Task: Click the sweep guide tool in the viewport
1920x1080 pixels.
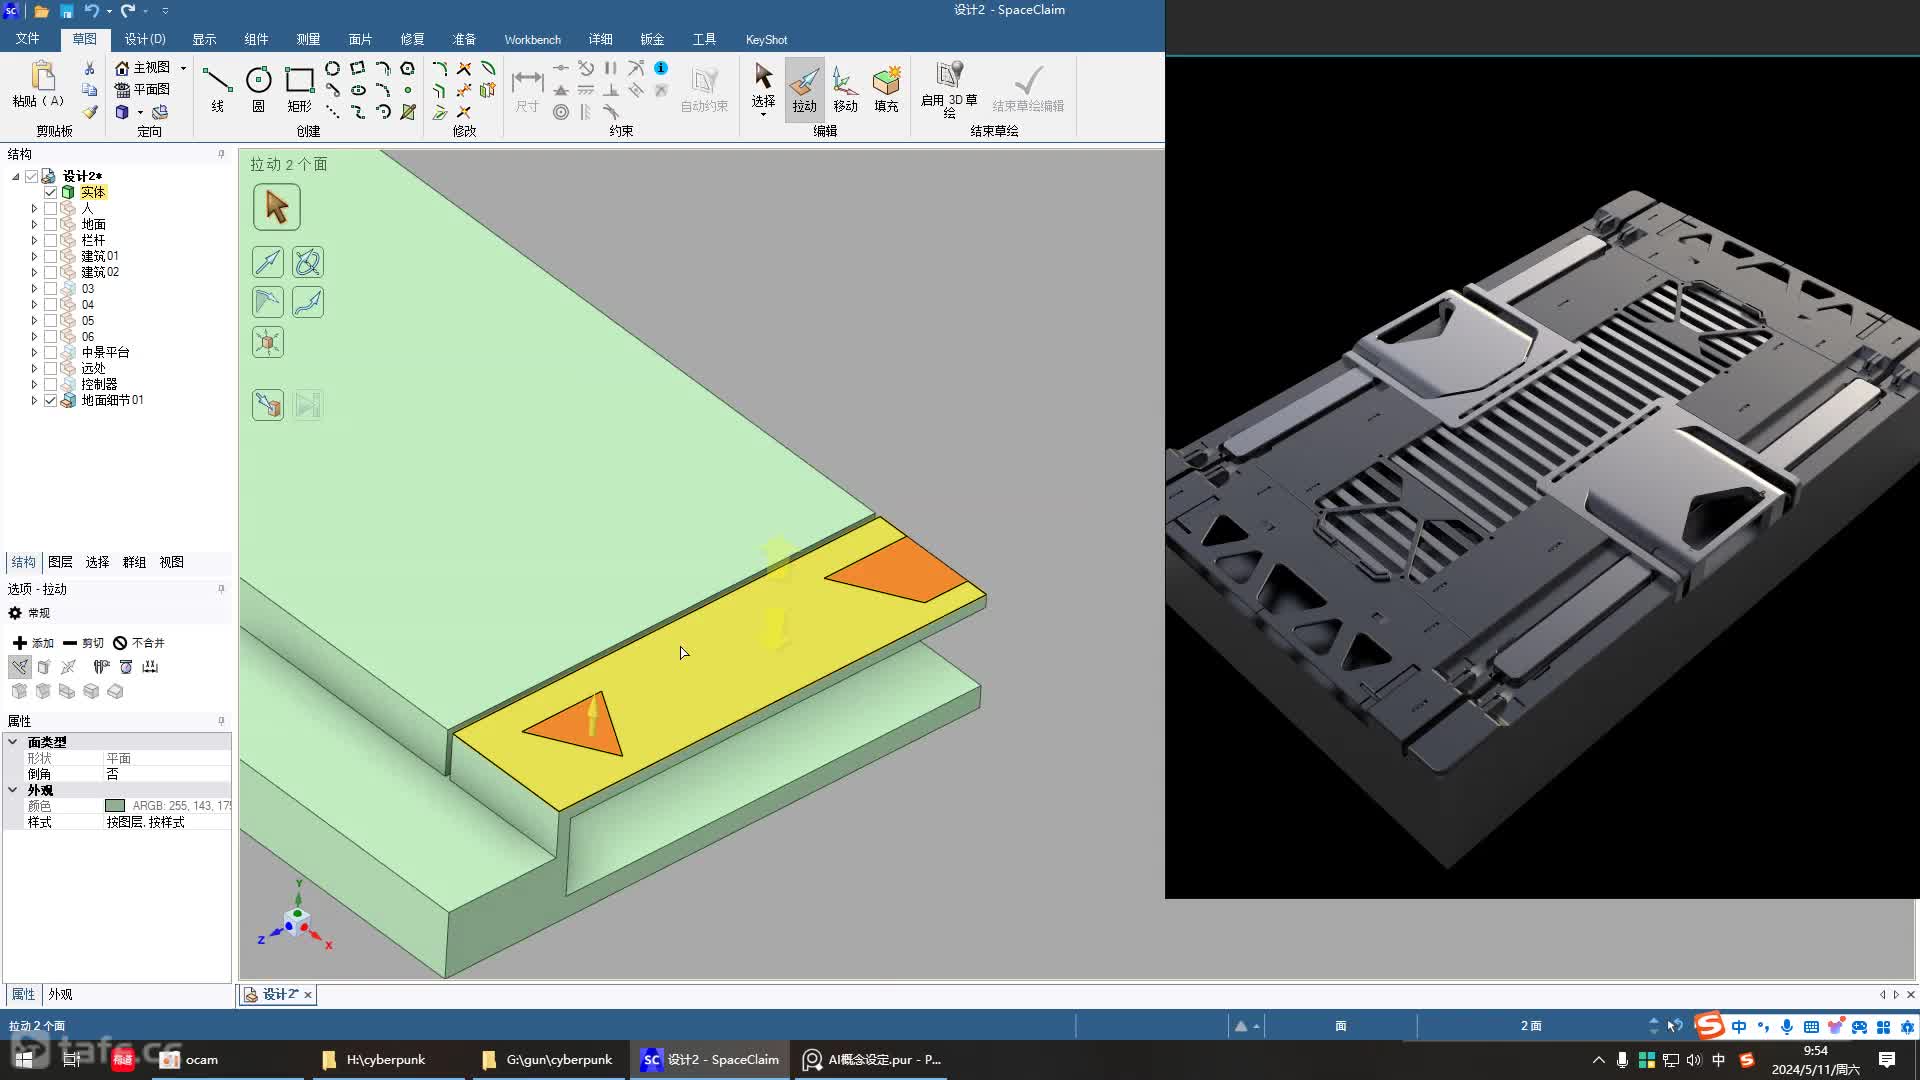Action: point(308,302)
